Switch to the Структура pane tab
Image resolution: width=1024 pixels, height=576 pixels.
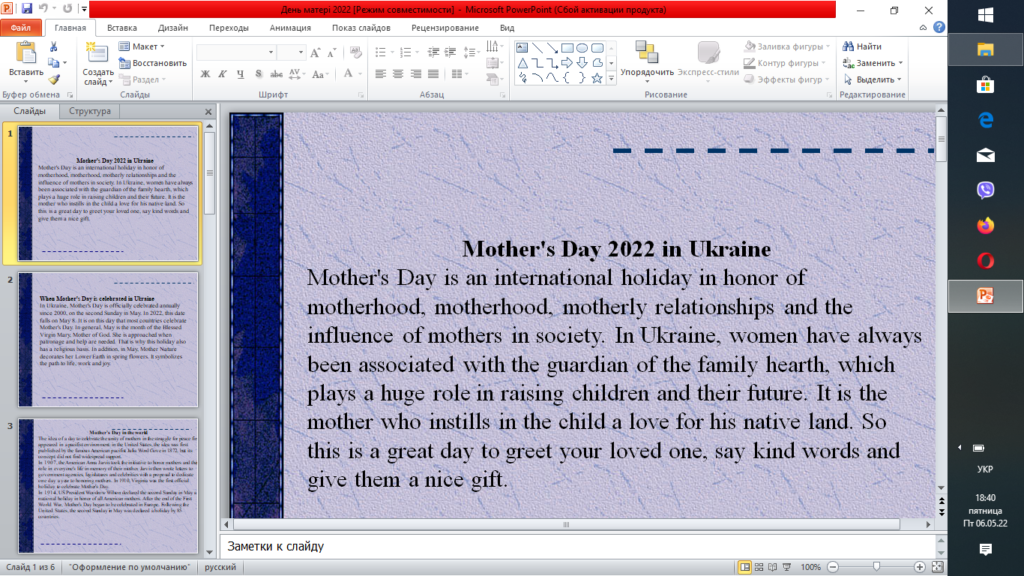(x=90, y=111)
